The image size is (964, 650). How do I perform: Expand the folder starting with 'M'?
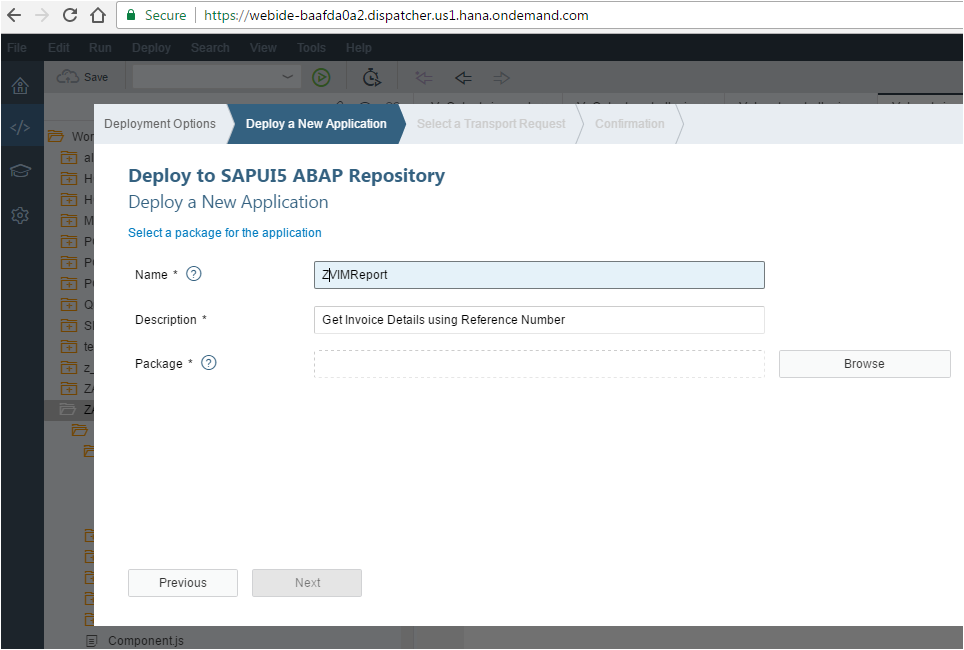(69, 221)
